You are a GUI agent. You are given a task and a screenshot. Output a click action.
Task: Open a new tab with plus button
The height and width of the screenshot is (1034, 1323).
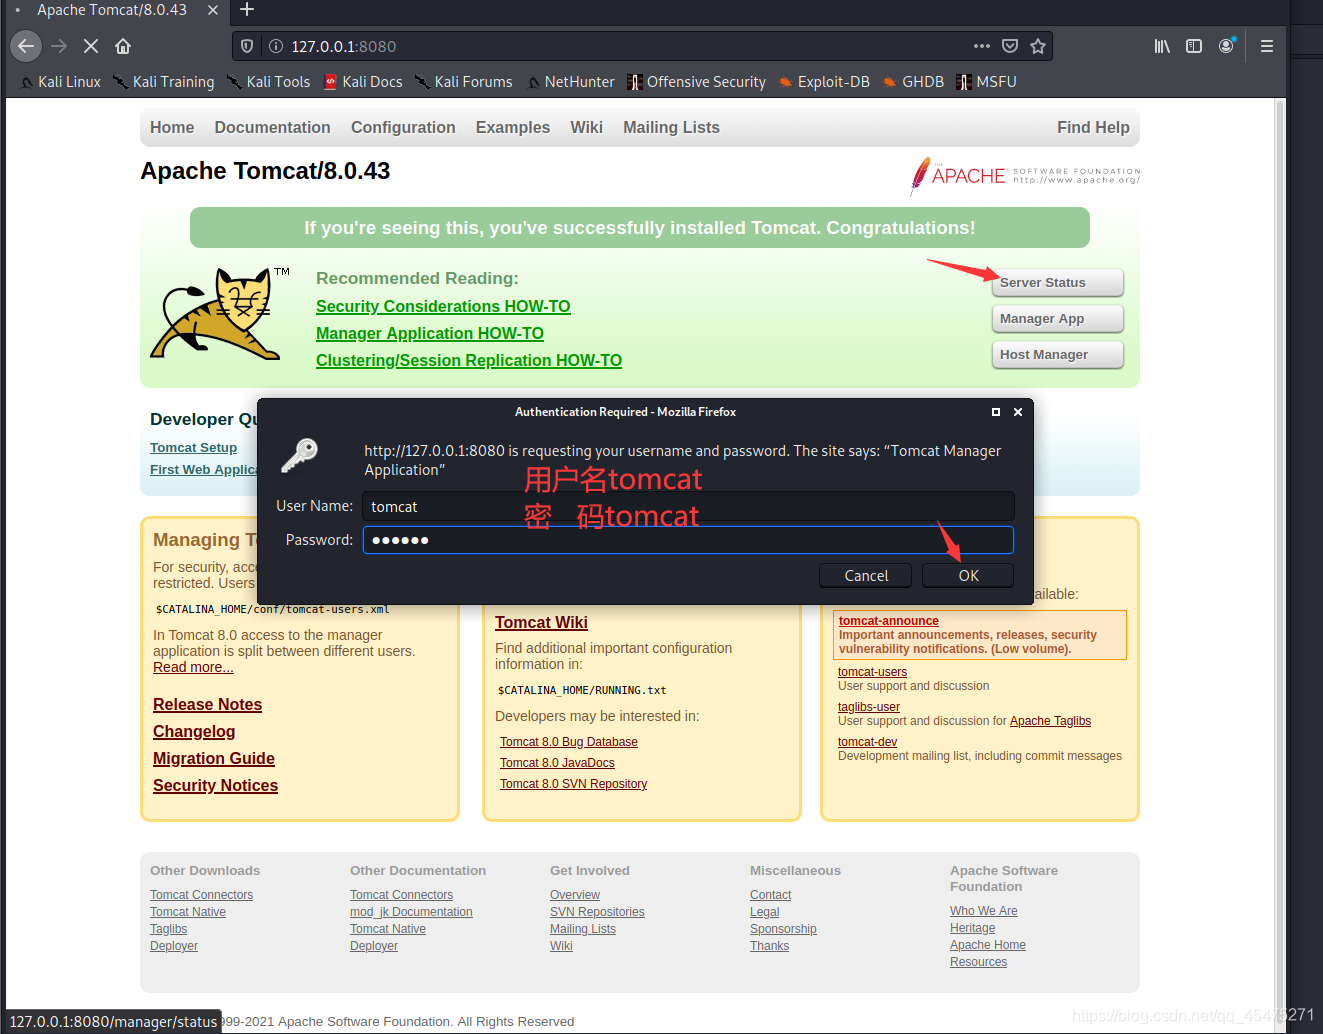tap(247, 10)
